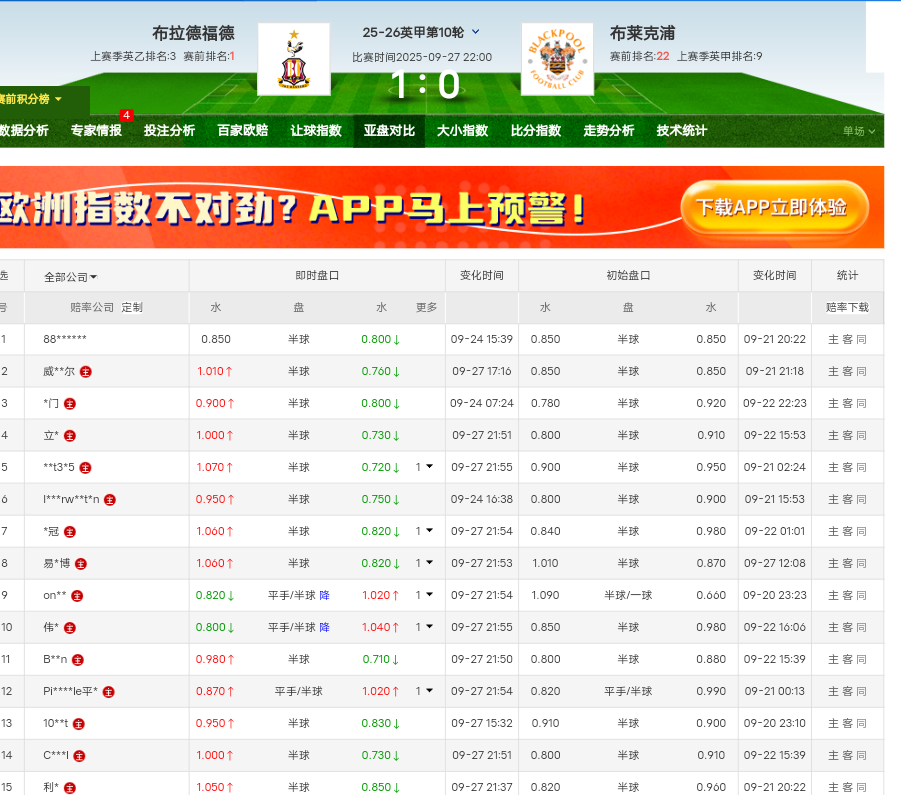Click red 主 badge beside 易*博
Screen dimensions: 901x795
point(81,564)
